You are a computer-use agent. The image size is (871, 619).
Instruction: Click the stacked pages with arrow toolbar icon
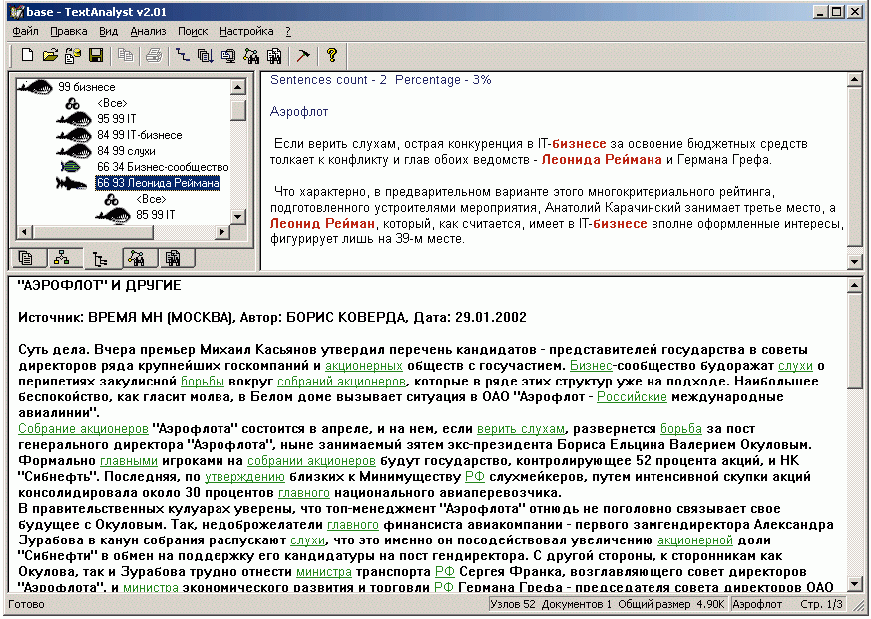pos(206,55)
